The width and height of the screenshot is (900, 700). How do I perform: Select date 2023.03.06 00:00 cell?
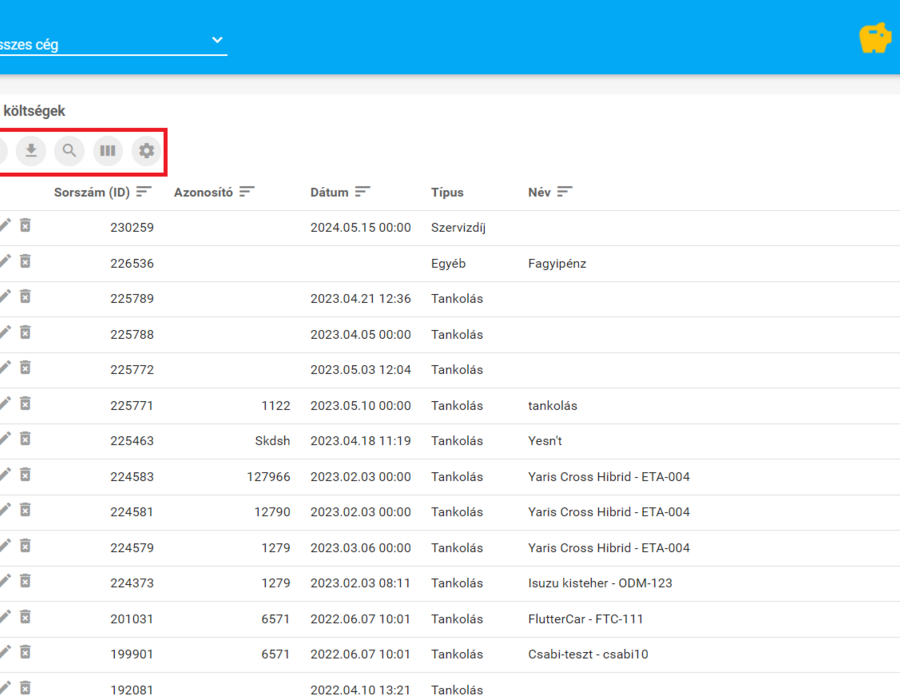coord(360,548)
